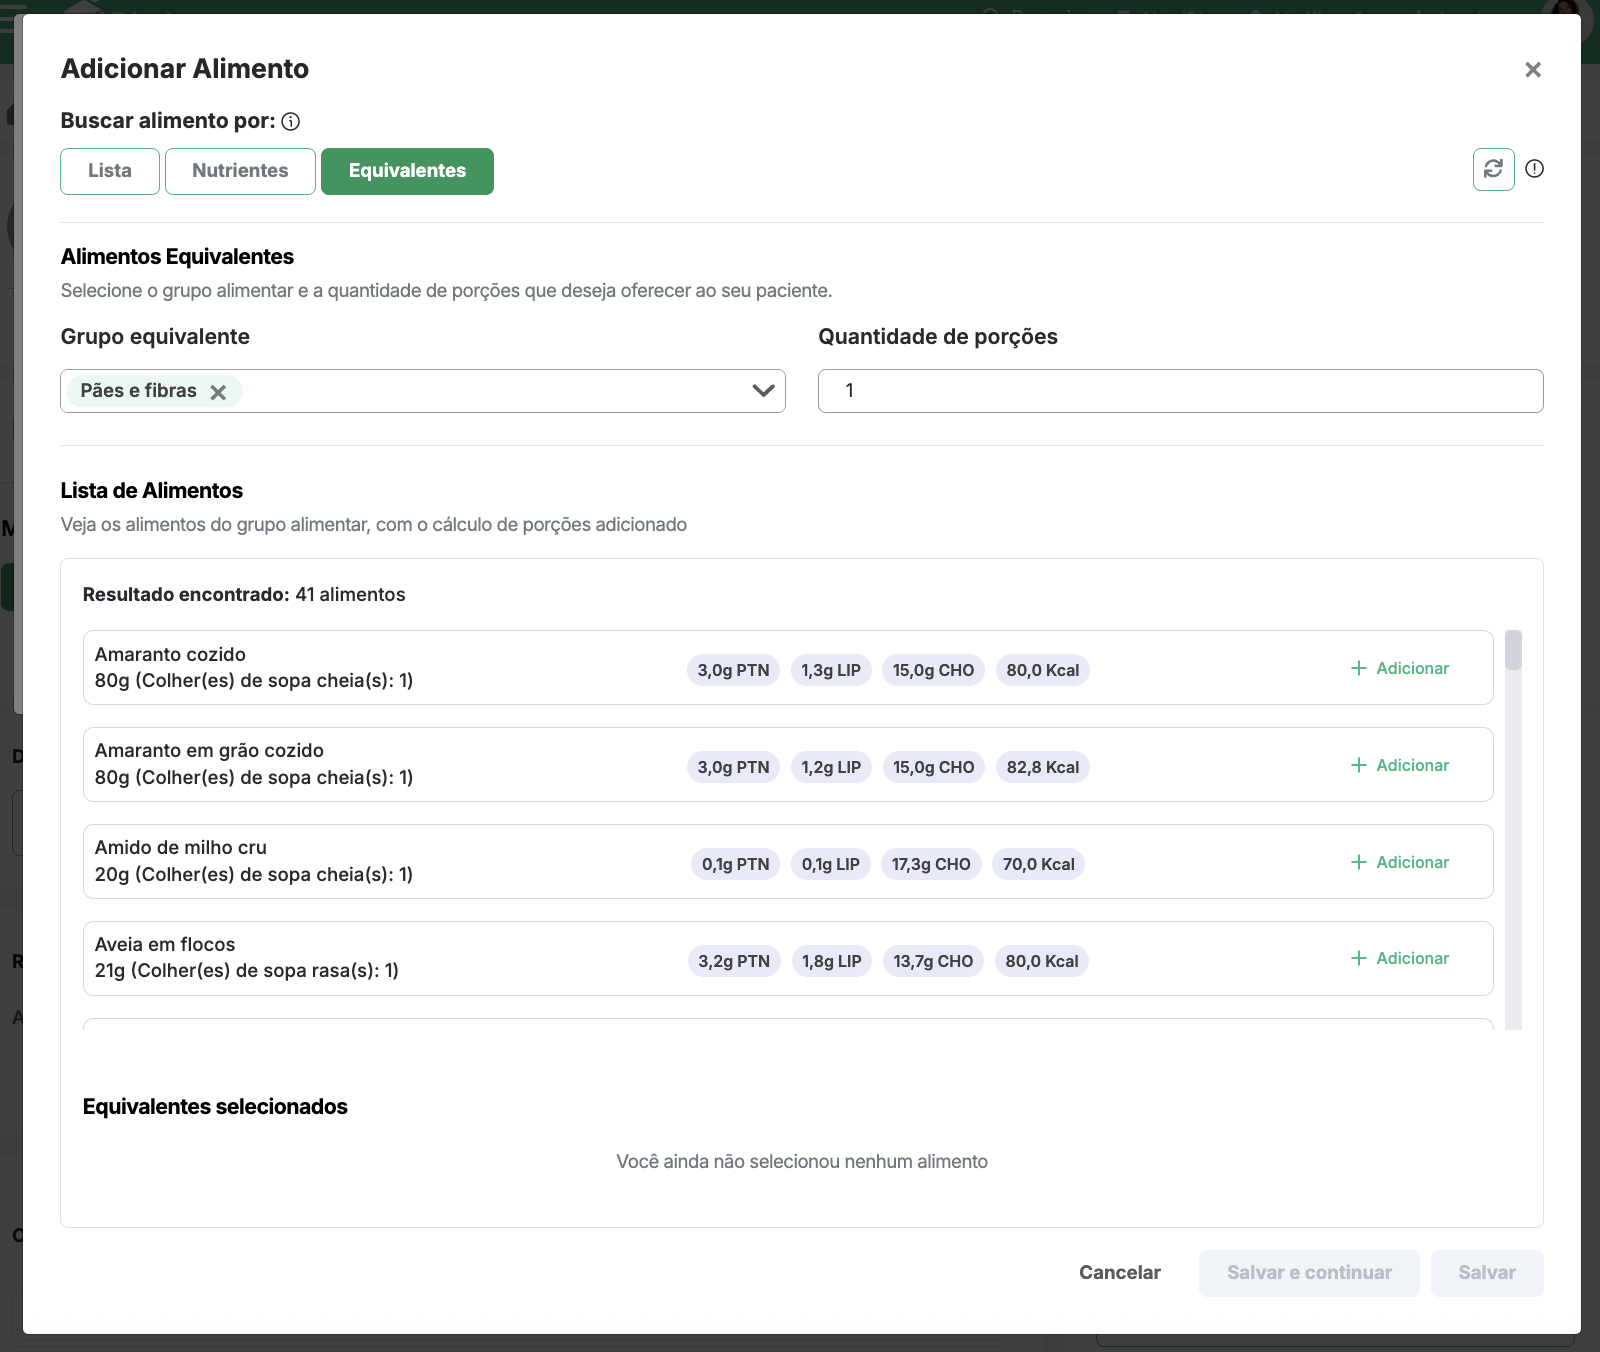Focus the Quantidade de porções input
The width and height of the screenshot is (1600, 1352).
tap(1180, 391)
